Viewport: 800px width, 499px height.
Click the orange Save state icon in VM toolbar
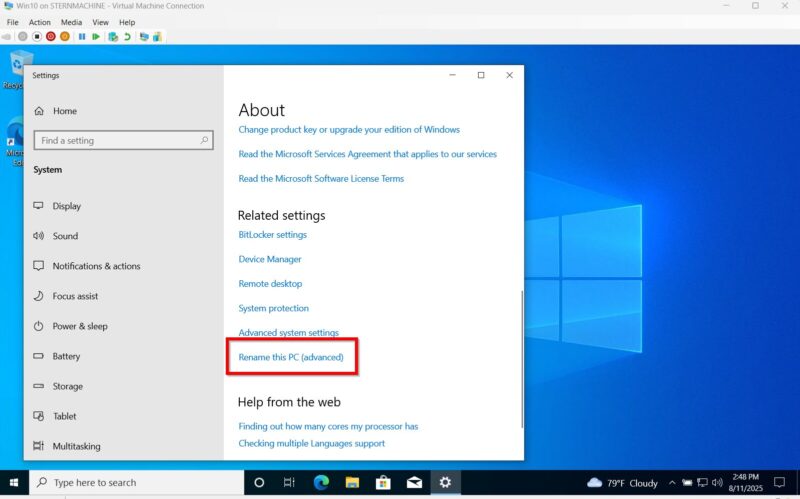coord(65,37)
